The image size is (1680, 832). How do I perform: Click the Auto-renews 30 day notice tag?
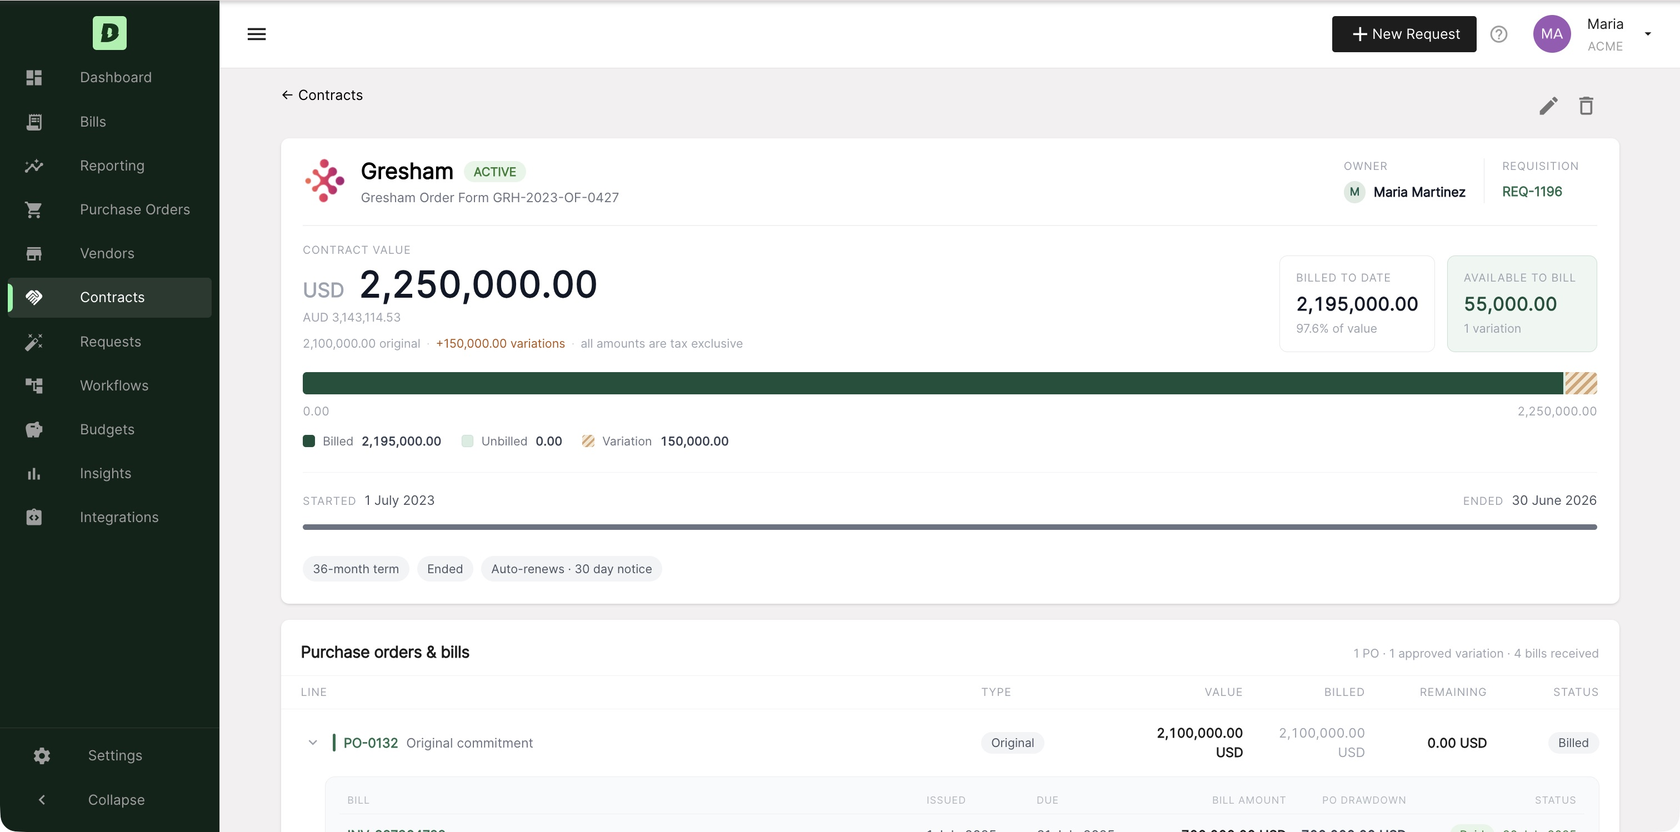(572, 569)
